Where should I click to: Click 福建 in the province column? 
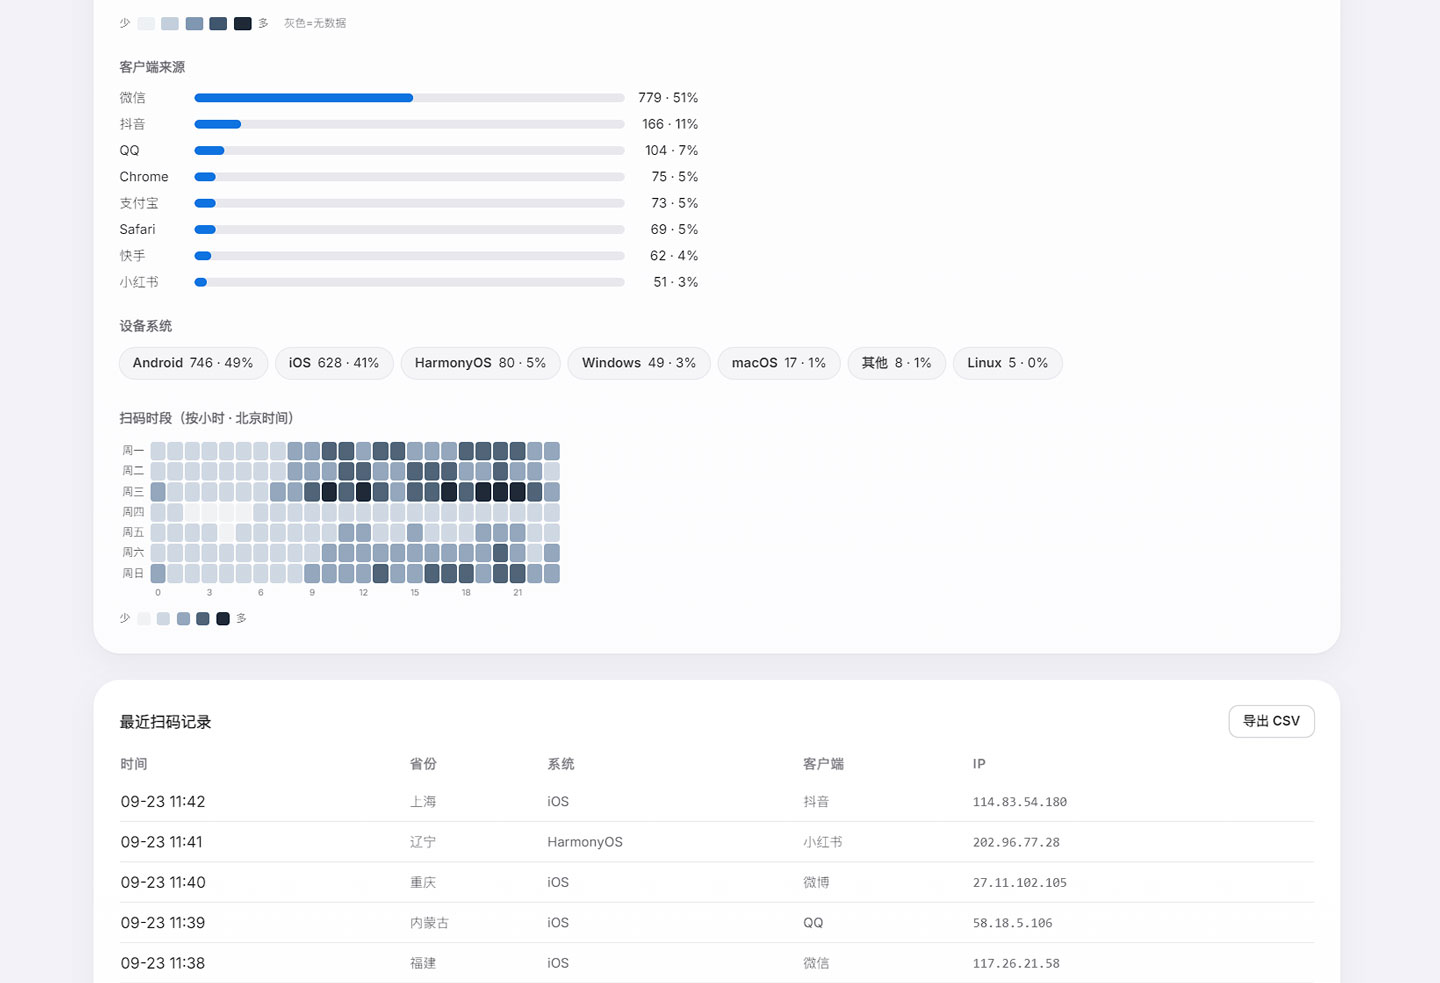point(423,964)
